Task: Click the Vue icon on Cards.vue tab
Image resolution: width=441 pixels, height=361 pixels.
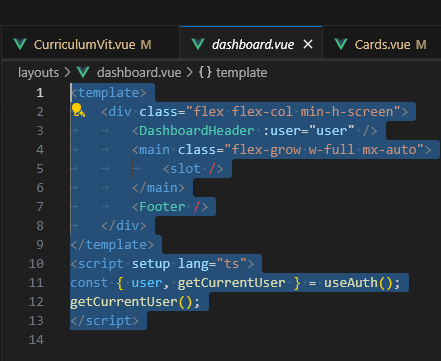Action: coord(341,44)
